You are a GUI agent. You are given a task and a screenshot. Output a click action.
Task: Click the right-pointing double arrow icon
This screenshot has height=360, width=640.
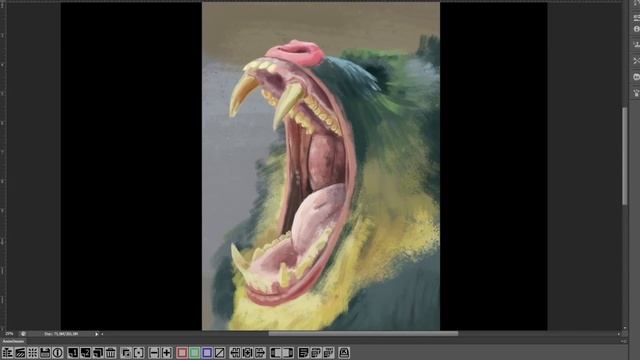260,353
